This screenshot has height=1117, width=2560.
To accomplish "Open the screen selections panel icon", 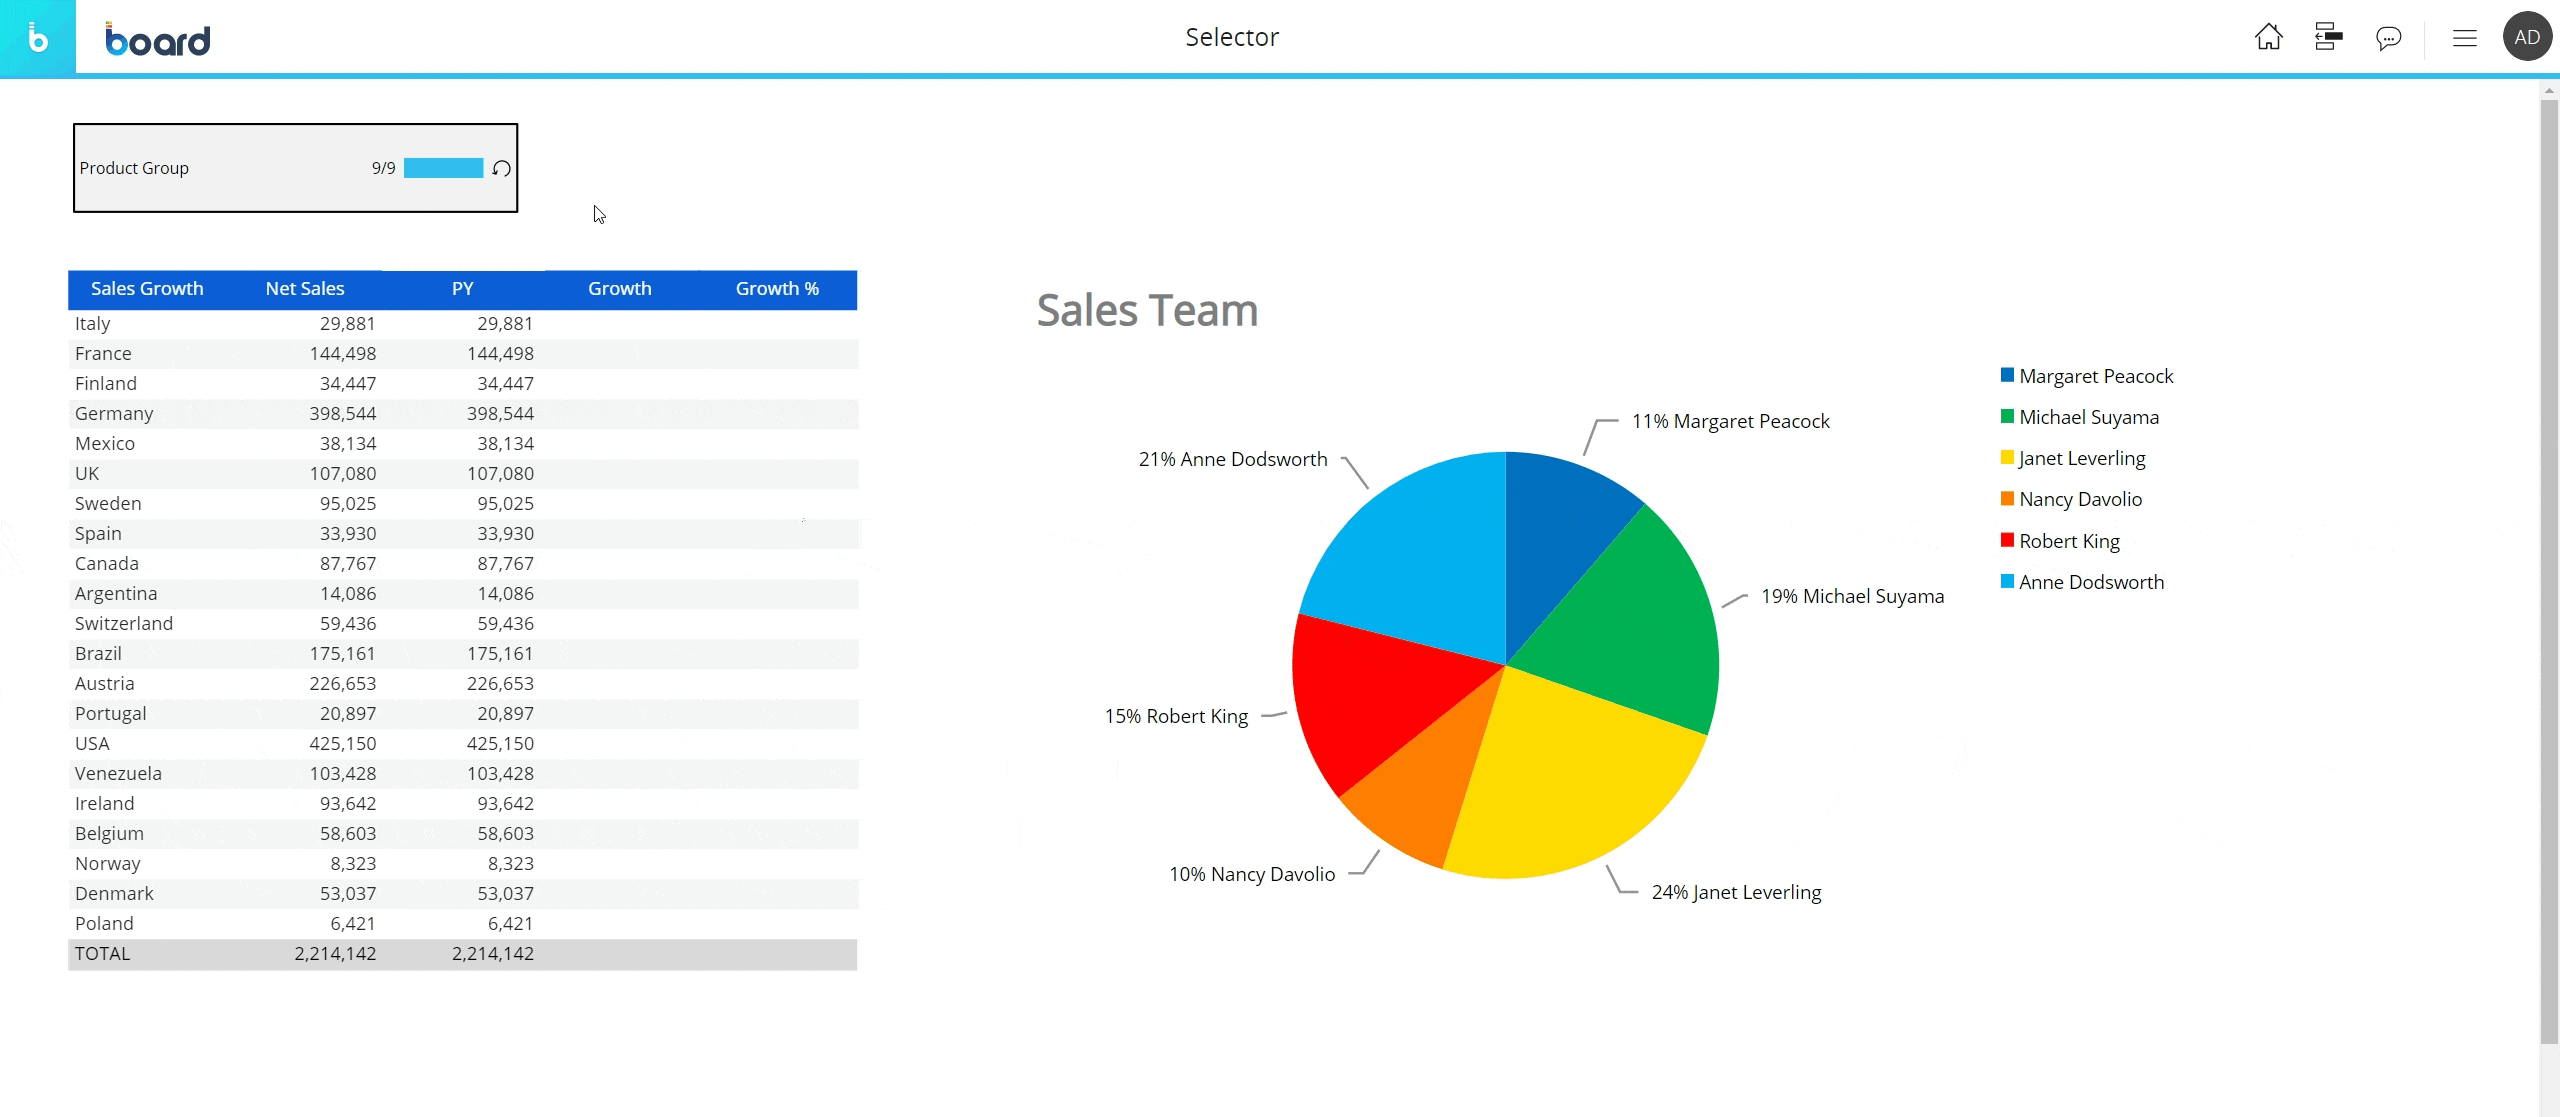I will tap(2328, 37).
